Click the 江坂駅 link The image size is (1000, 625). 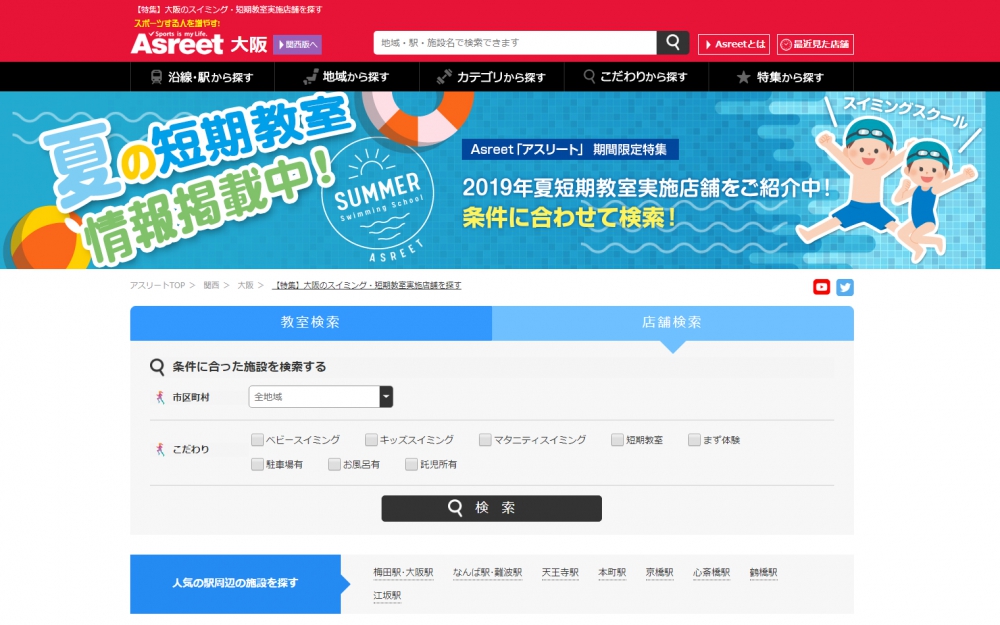[387, 596]
